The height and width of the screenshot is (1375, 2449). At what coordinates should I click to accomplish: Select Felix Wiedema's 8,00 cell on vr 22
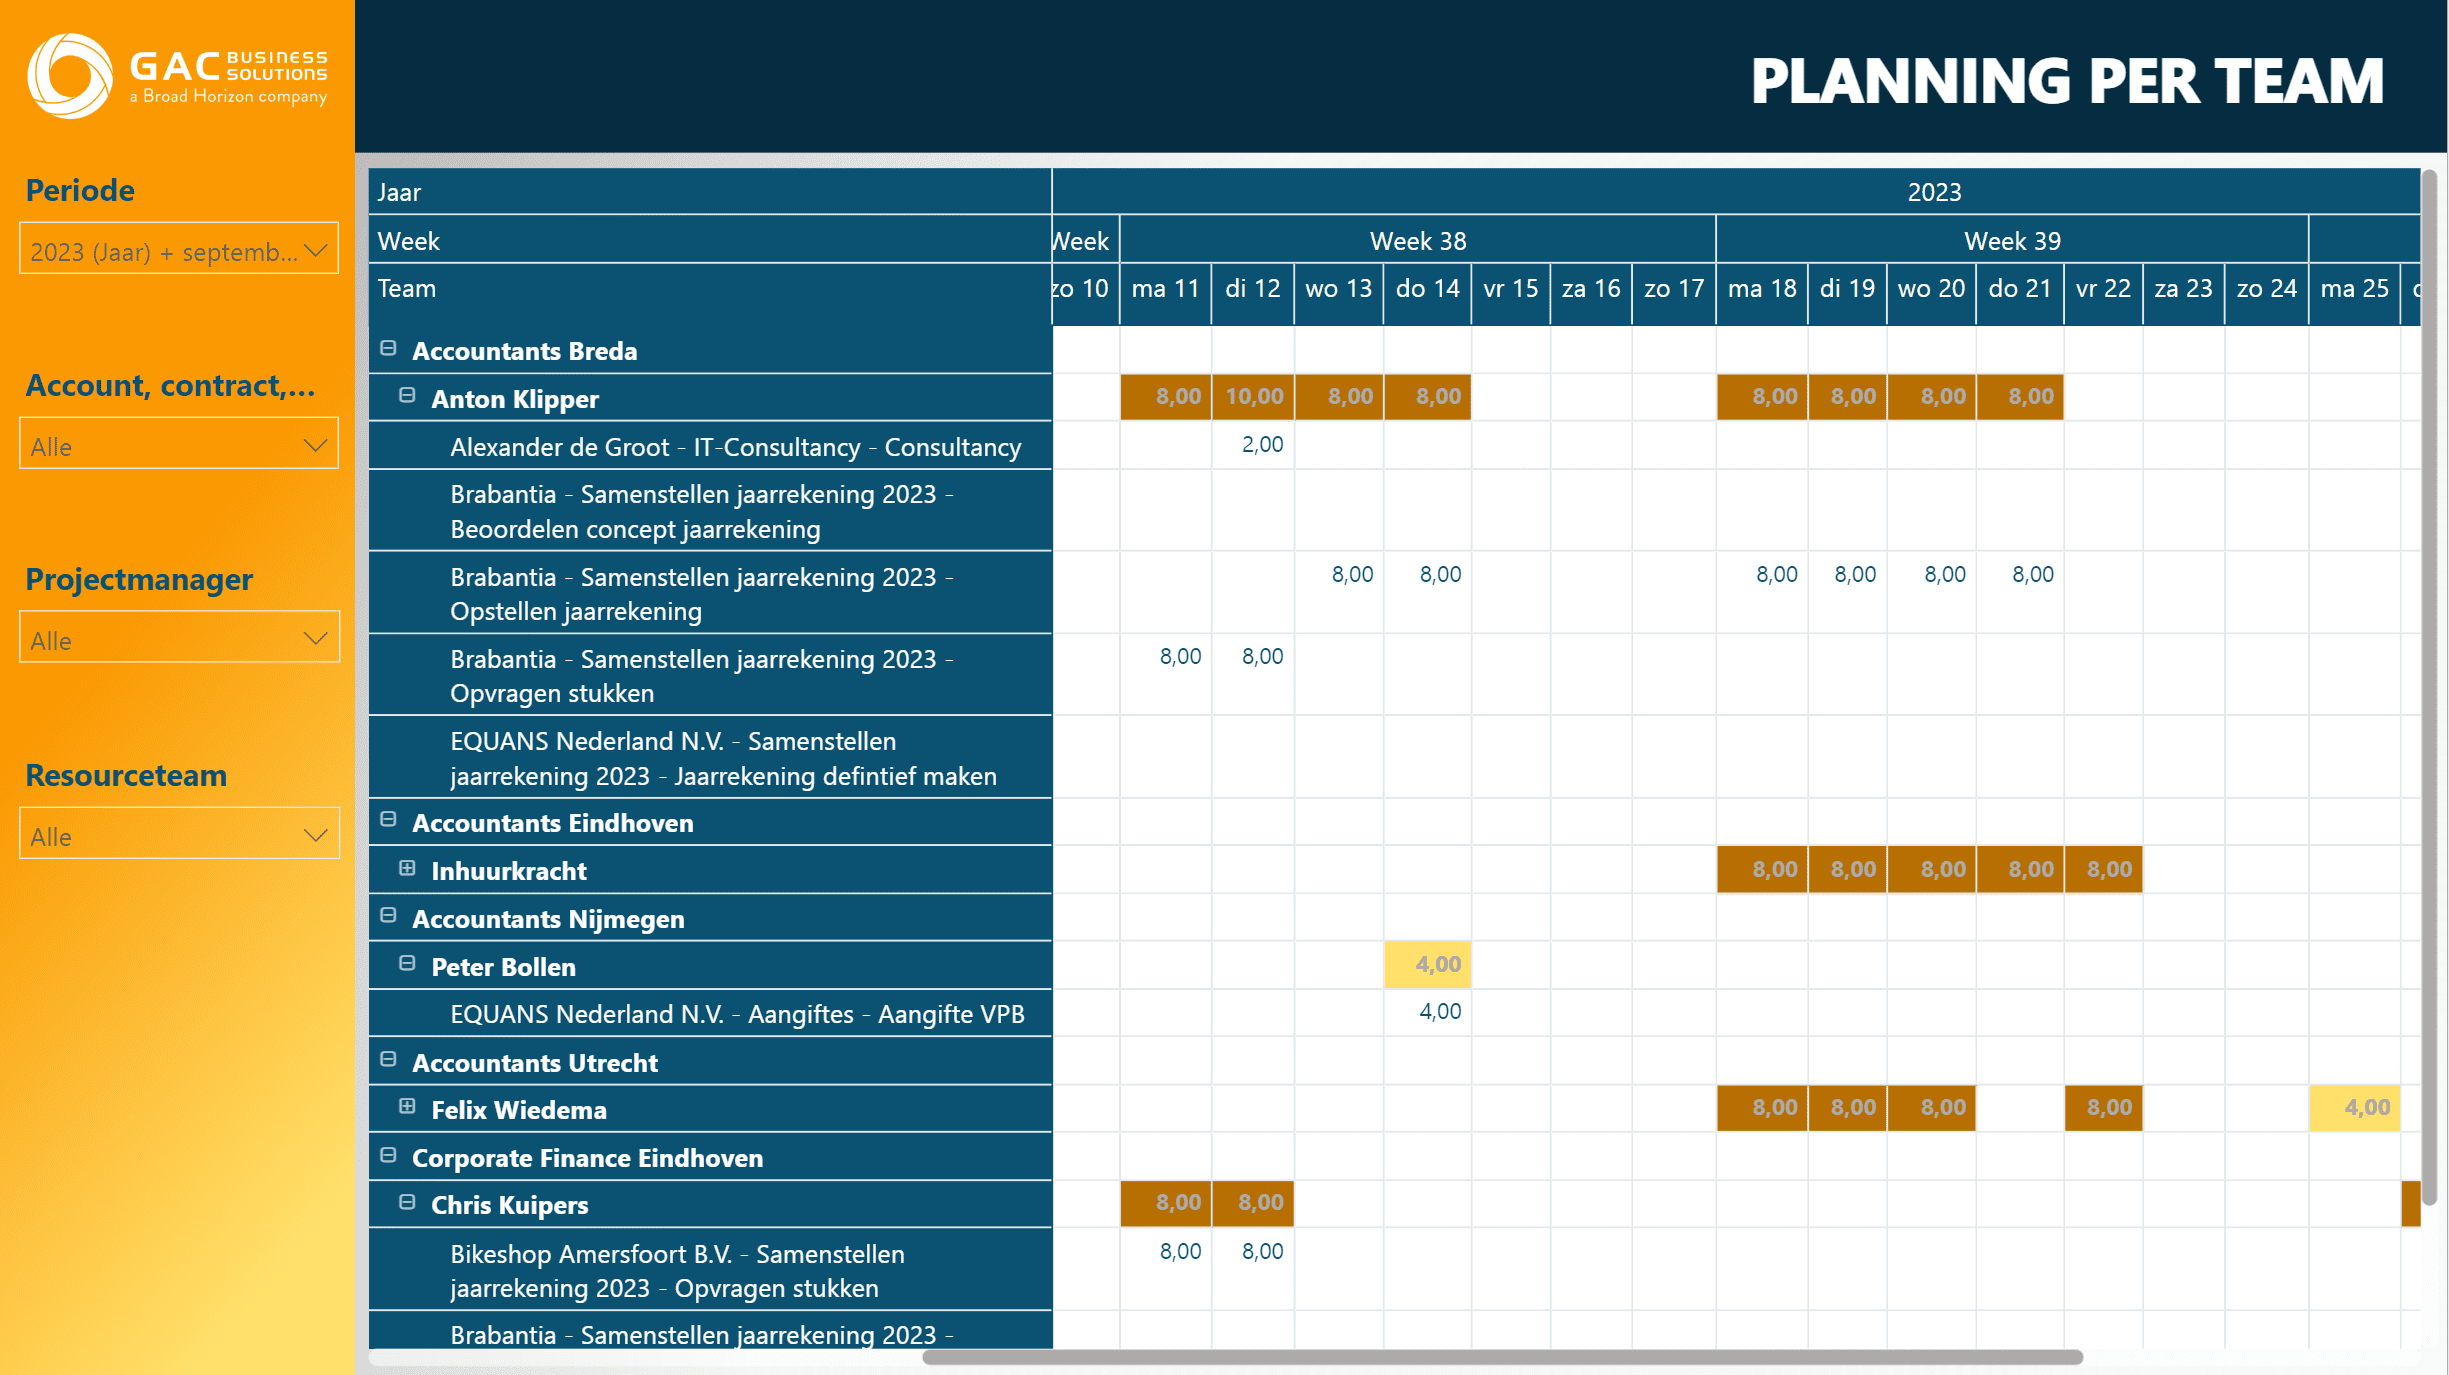click(2103, 1108)
